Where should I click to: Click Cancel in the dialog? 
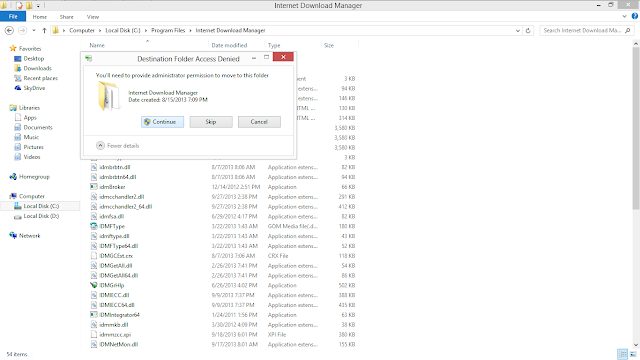coord(259,122)
